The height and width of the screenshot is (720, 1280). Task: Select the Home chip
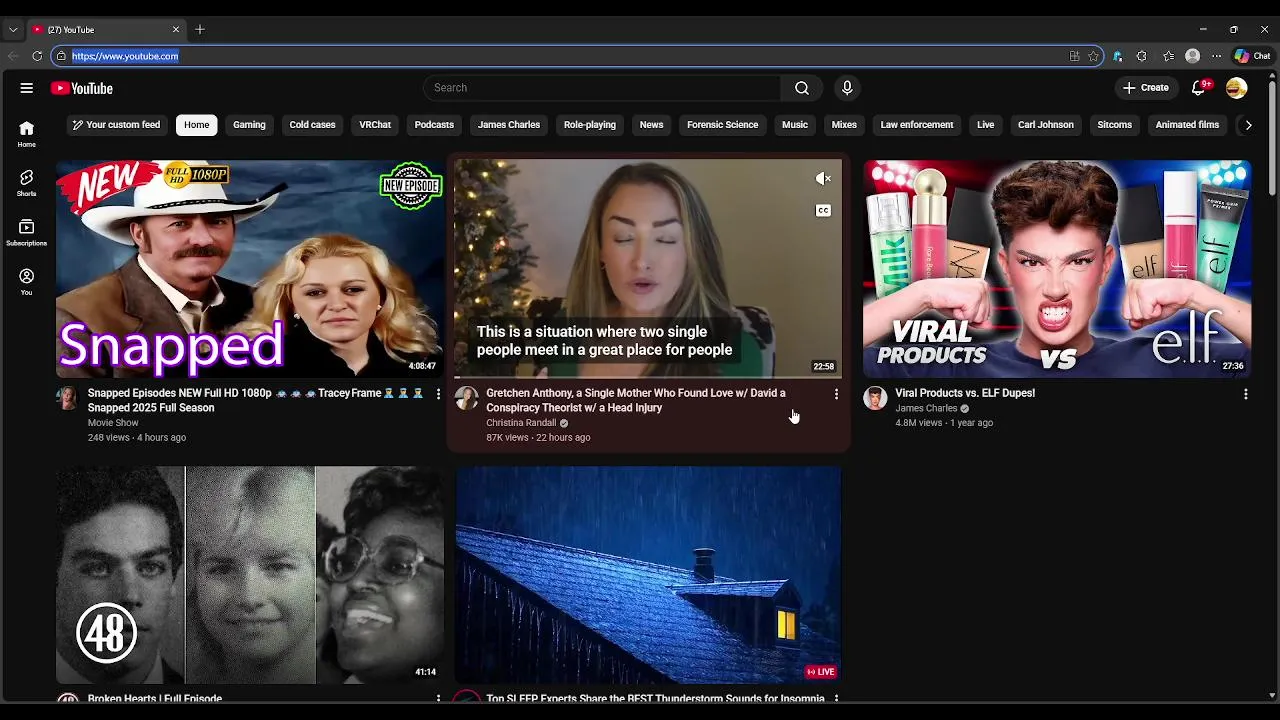197,125
